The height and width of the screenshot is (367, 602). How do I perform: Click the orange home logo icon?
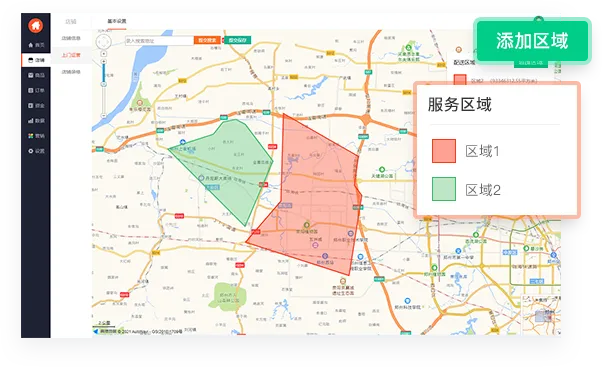tap(35, 26)
